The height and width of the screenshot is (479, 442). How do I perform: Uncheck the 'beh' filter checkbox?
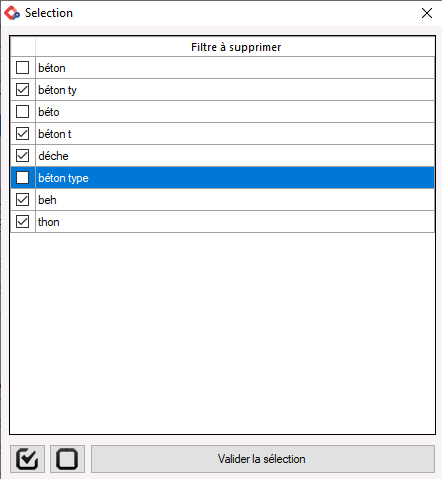[x=22, y=200]
